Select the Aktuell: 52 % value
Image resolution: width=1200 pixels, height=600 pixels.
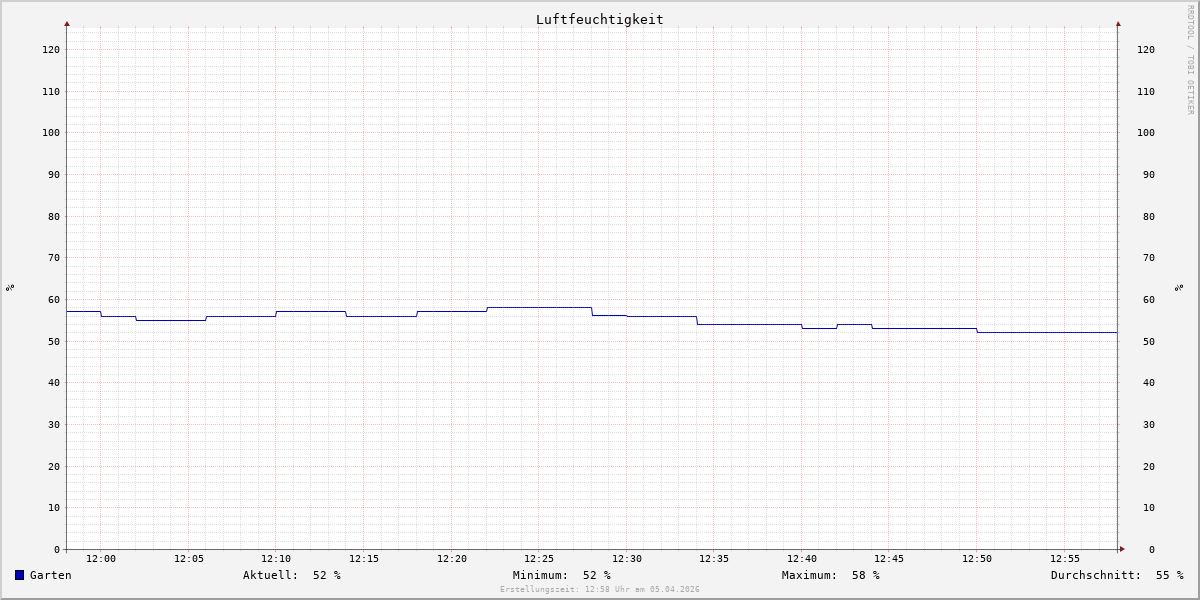292,575
